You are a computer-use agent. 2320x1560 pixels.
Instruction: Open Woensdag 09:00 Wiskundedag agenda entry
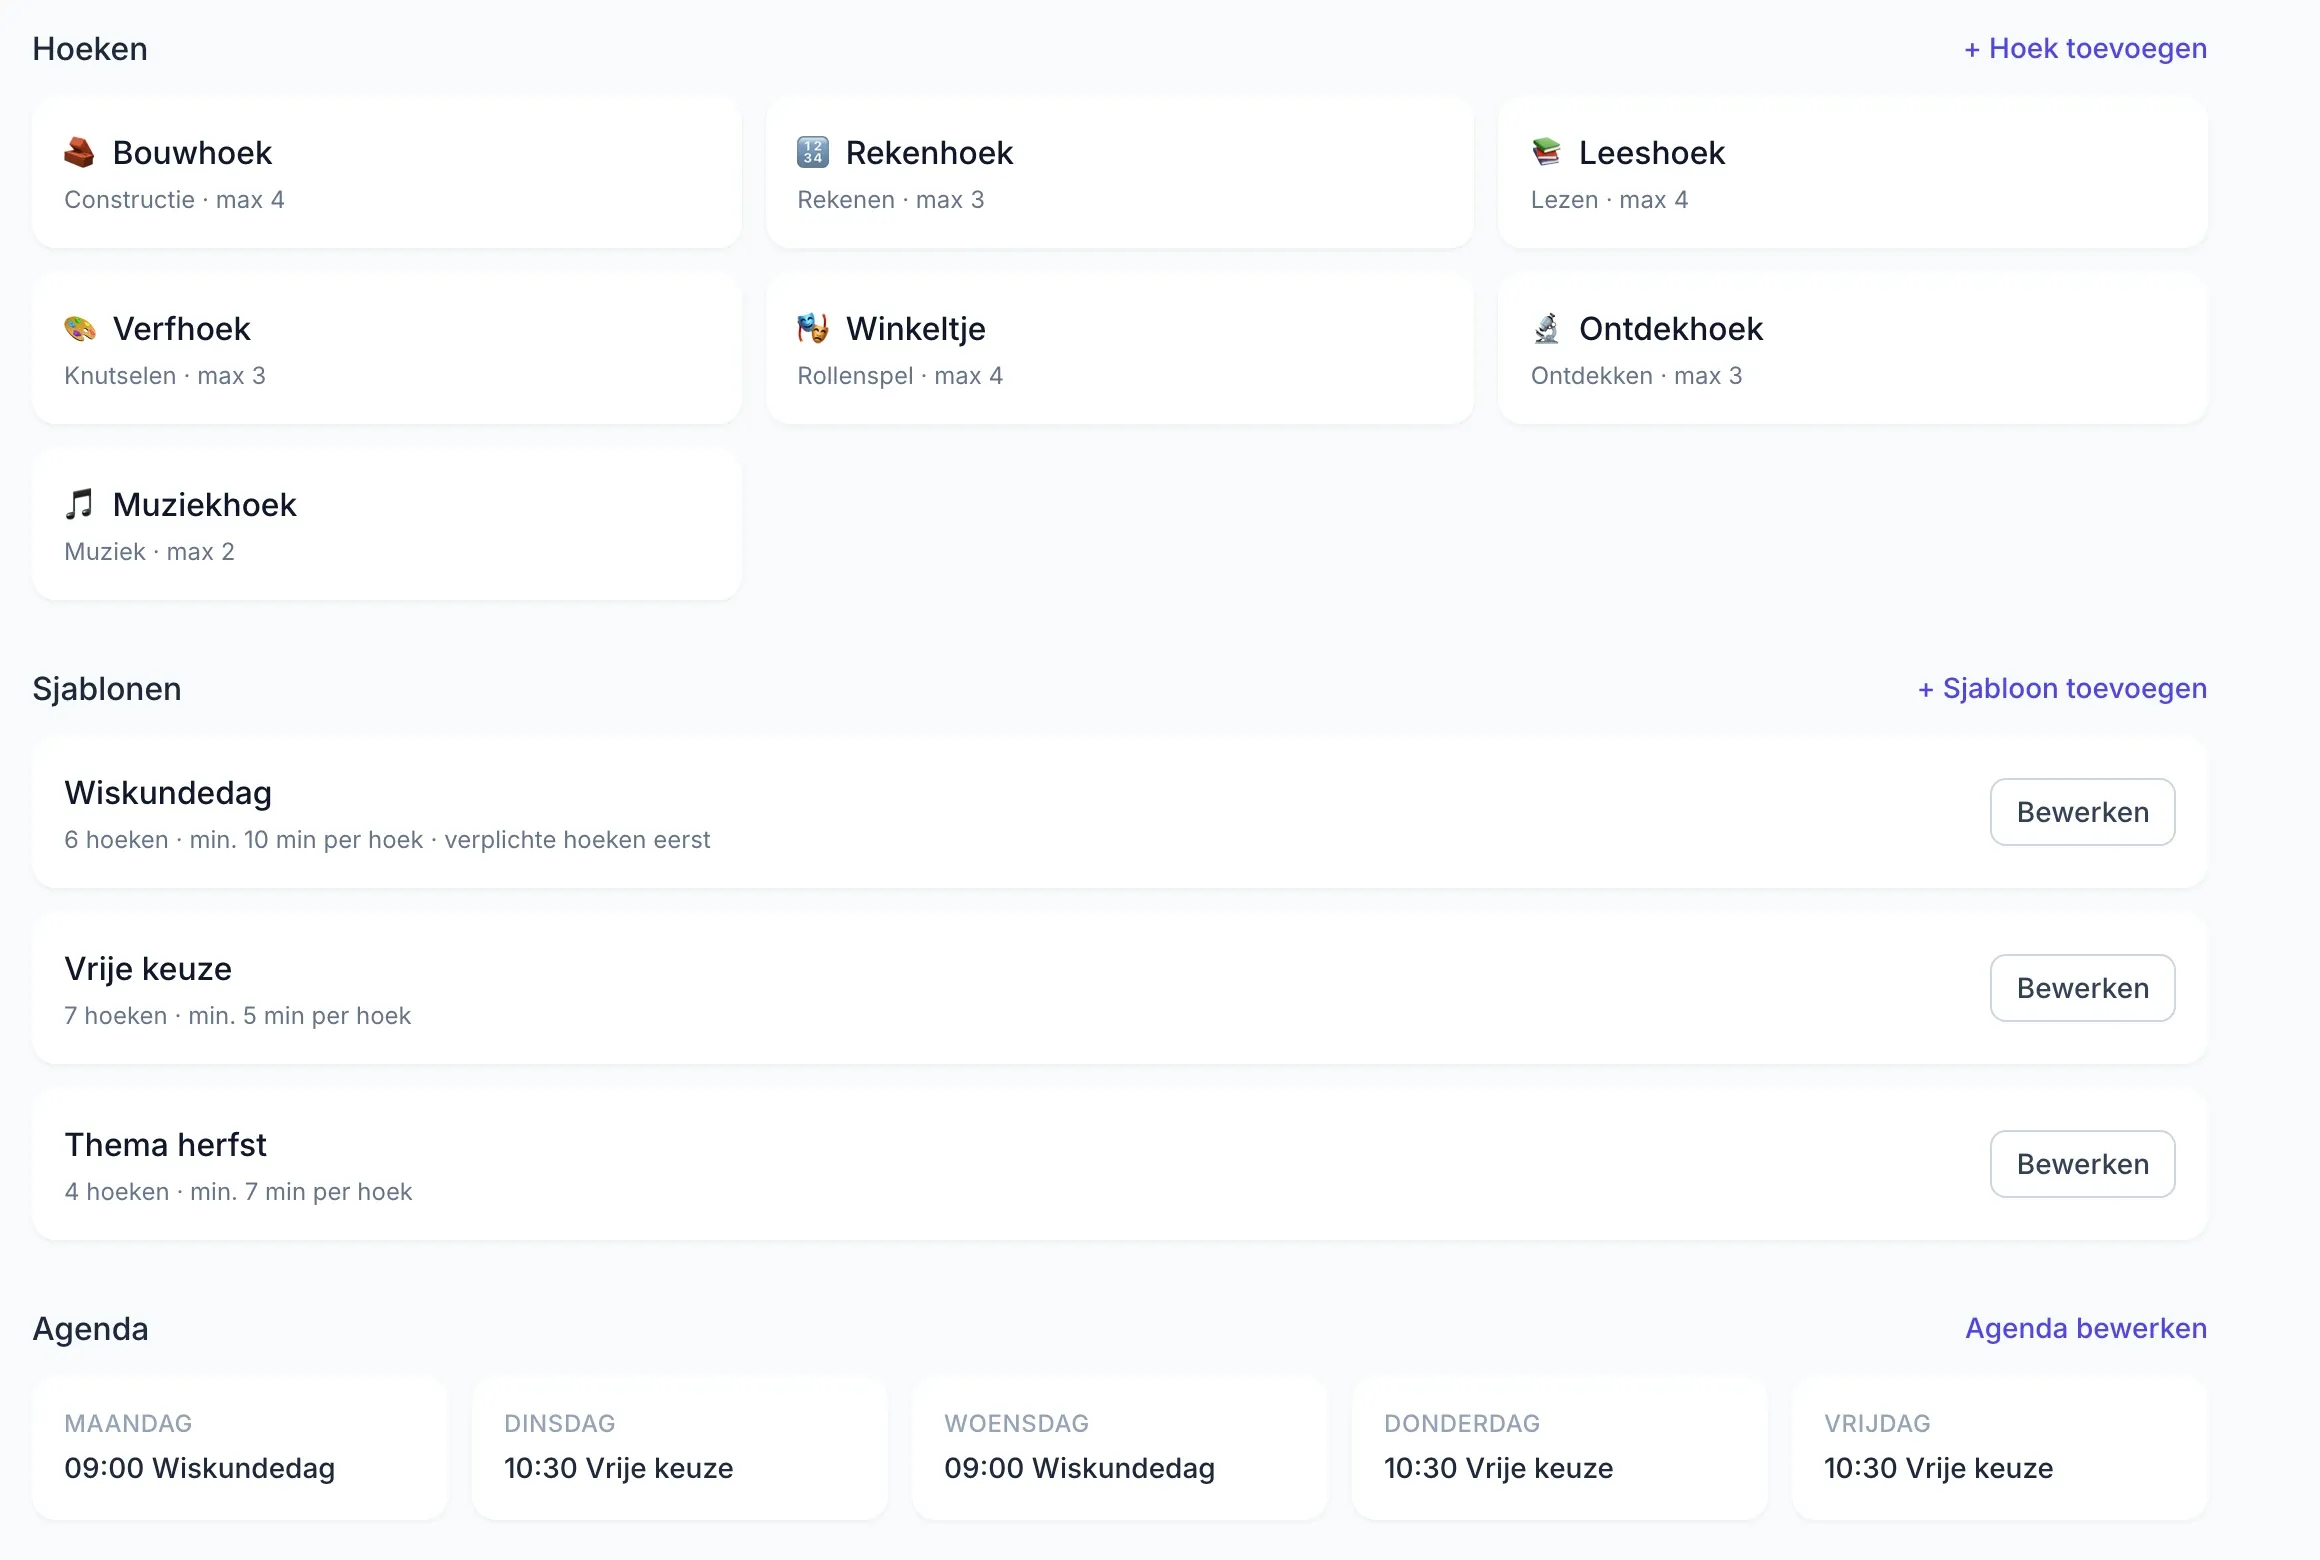point(1120,1448)
